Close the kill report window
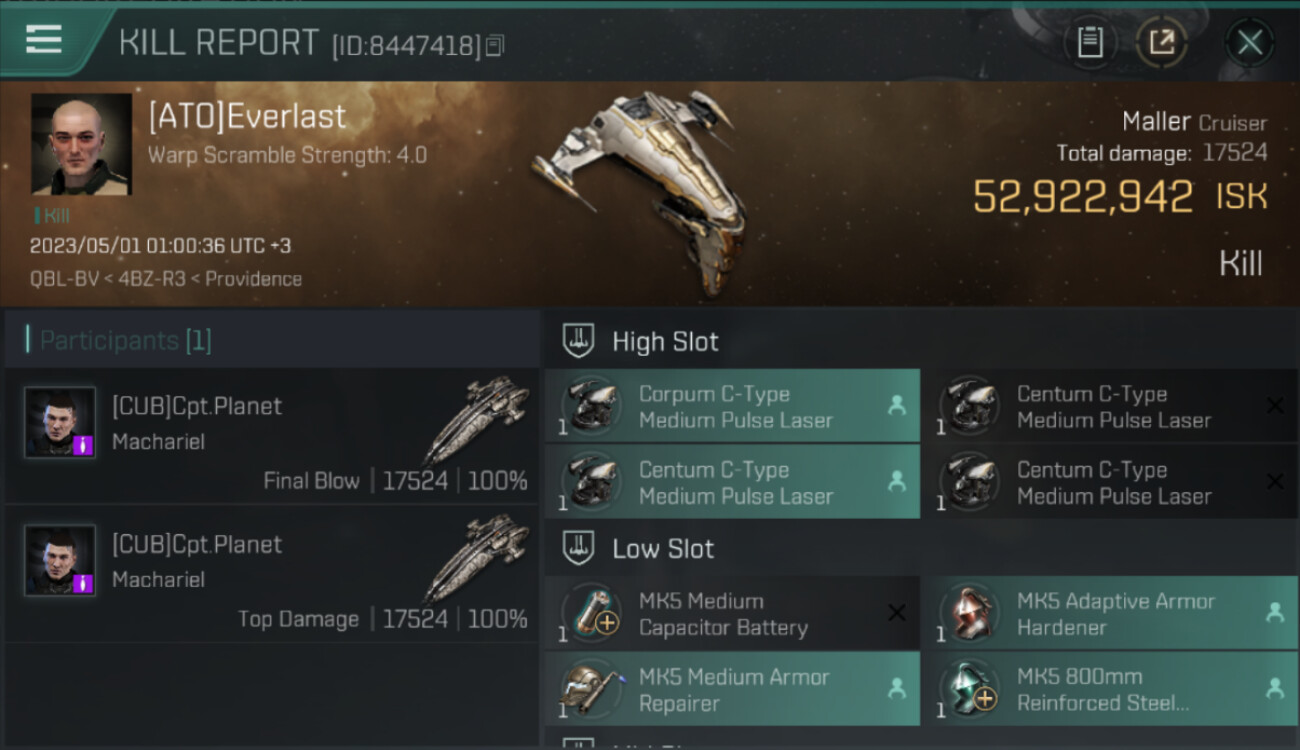This screenshot has height=750, width=1300. [1249, 42]
